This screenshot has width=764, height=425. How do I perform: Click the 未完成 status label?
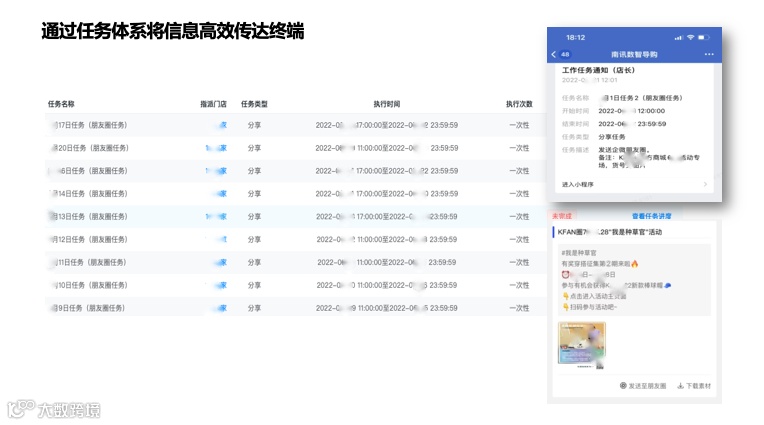(562, 216)
